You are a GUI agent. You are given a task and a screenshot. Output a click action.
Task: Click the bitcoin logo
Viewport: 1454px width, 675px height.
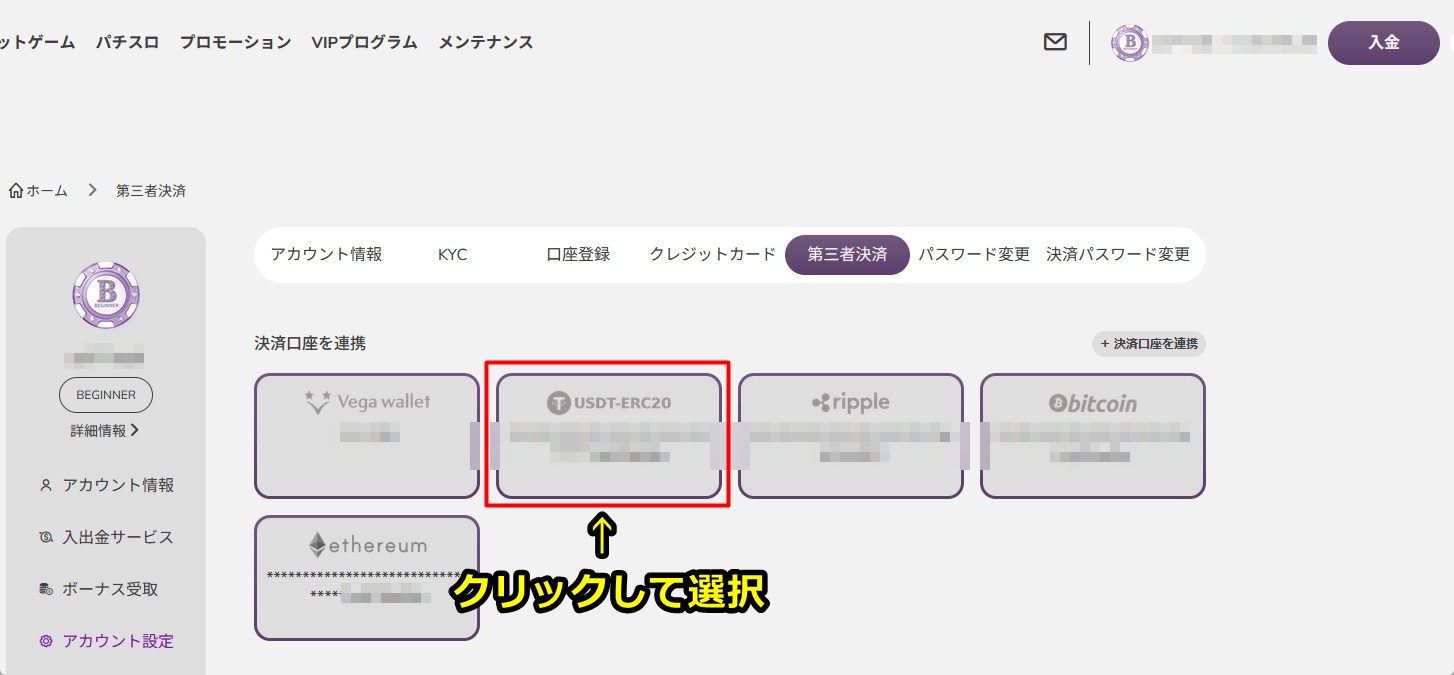[1093, 403]
